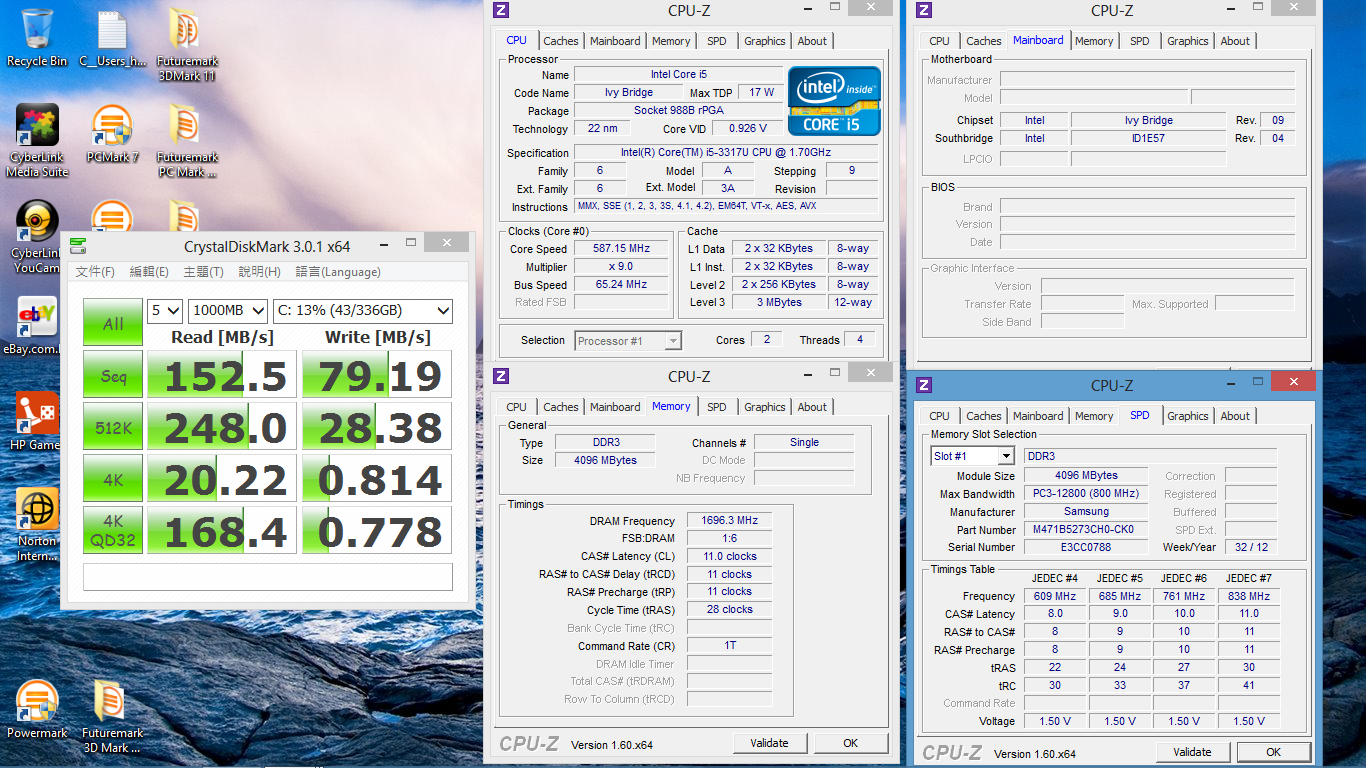Click the Specification text i5-3317U CPU
The width and height of the screenshot is (1366, 768).
(726, 153)
